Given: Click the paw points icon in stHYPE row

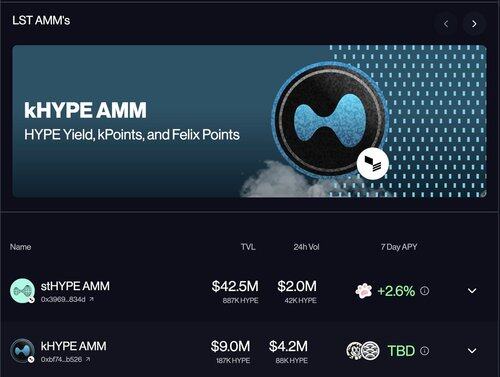Looking at the screenshot, I should point(364,291).
